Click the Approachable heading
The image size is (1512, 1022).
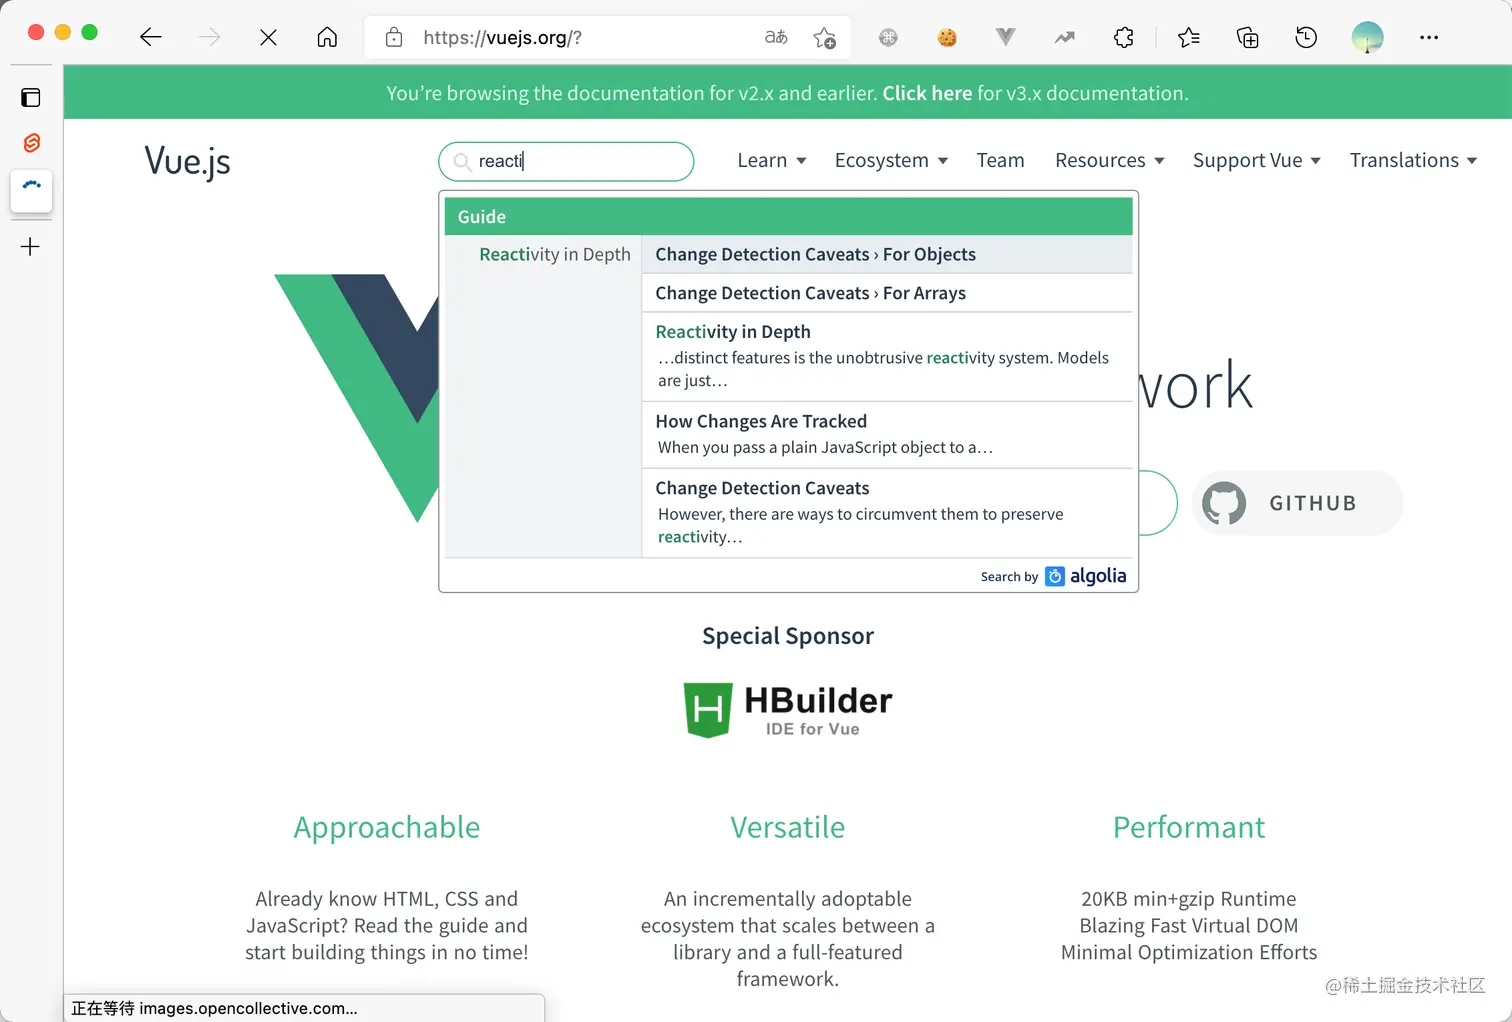[387, 827]
